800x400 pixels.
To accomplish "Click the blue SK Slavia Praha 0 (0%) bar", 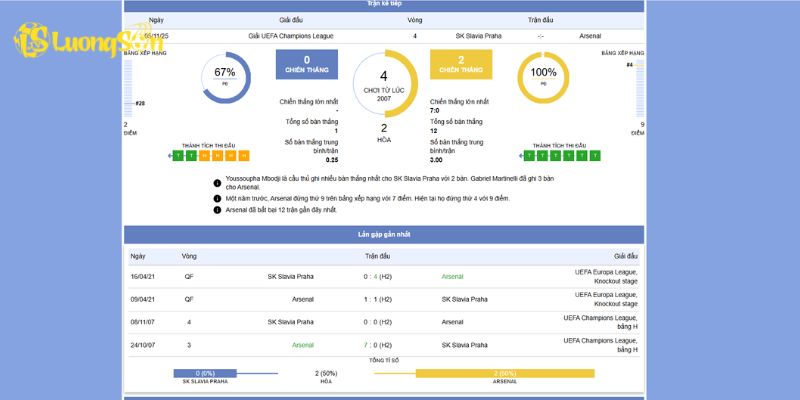I will (205, 373).
